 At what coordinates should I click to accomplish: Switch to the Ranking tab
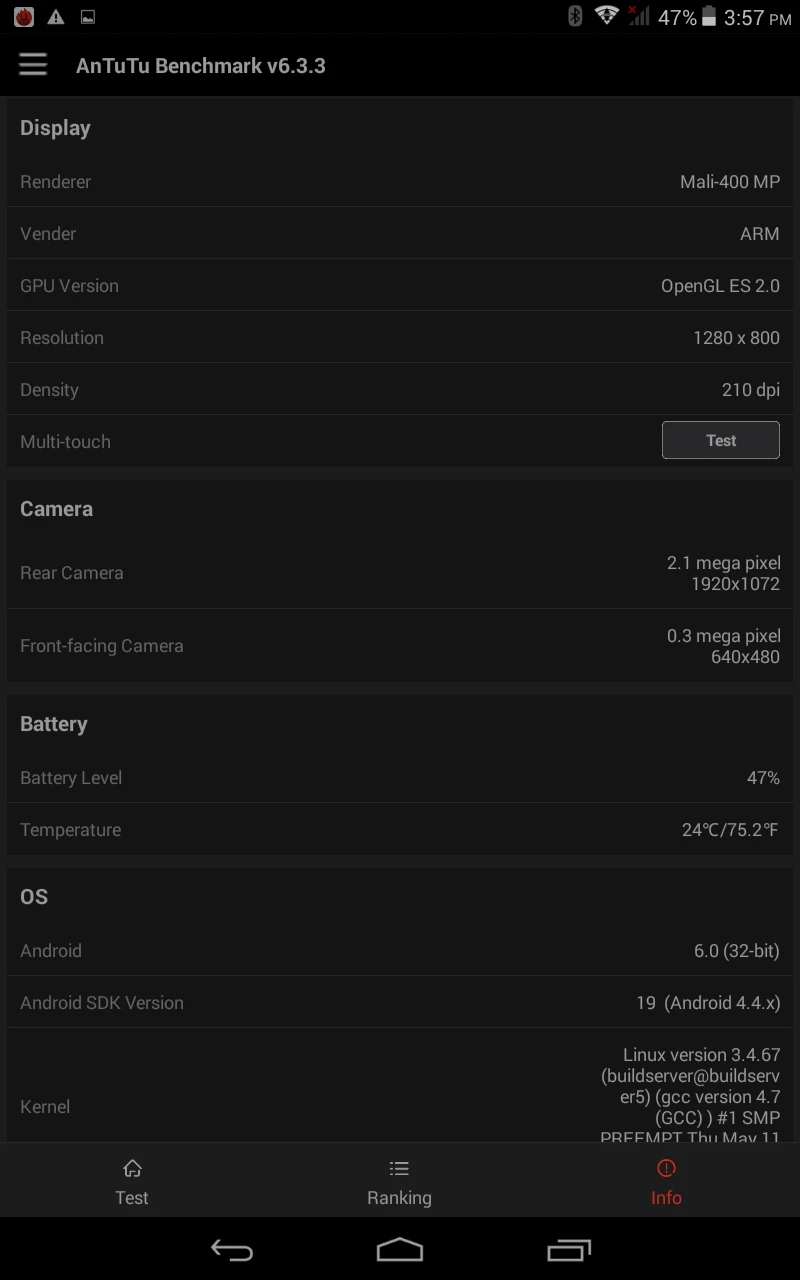coord(399,1182)
